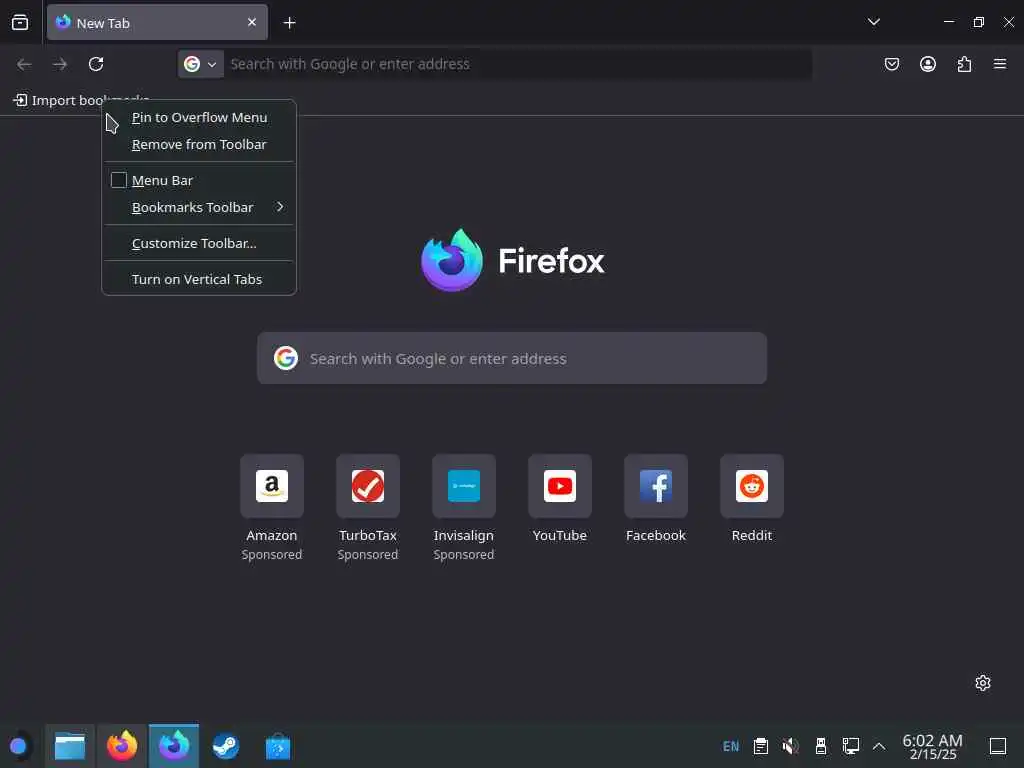Screen dimensions: 1024x768
Task: Click the Import bookmarks toolbar link
Action: (81, 100)
